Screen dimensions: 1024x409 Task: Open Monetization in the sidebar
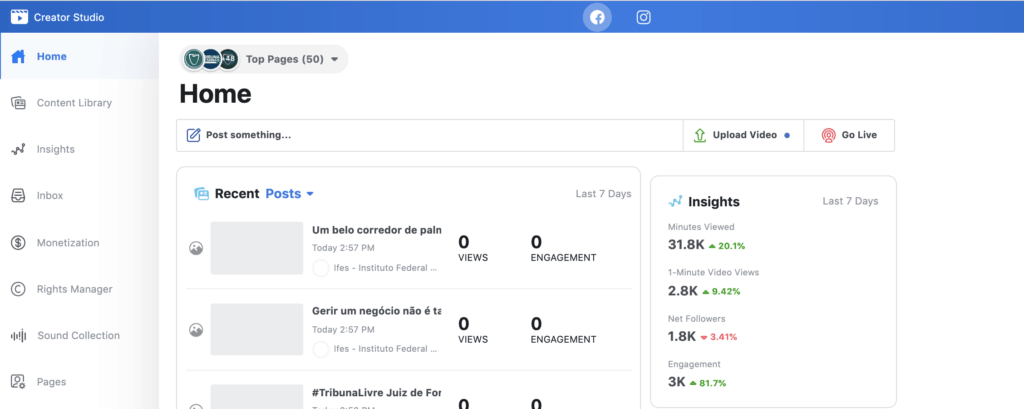[x=79, y=242]
